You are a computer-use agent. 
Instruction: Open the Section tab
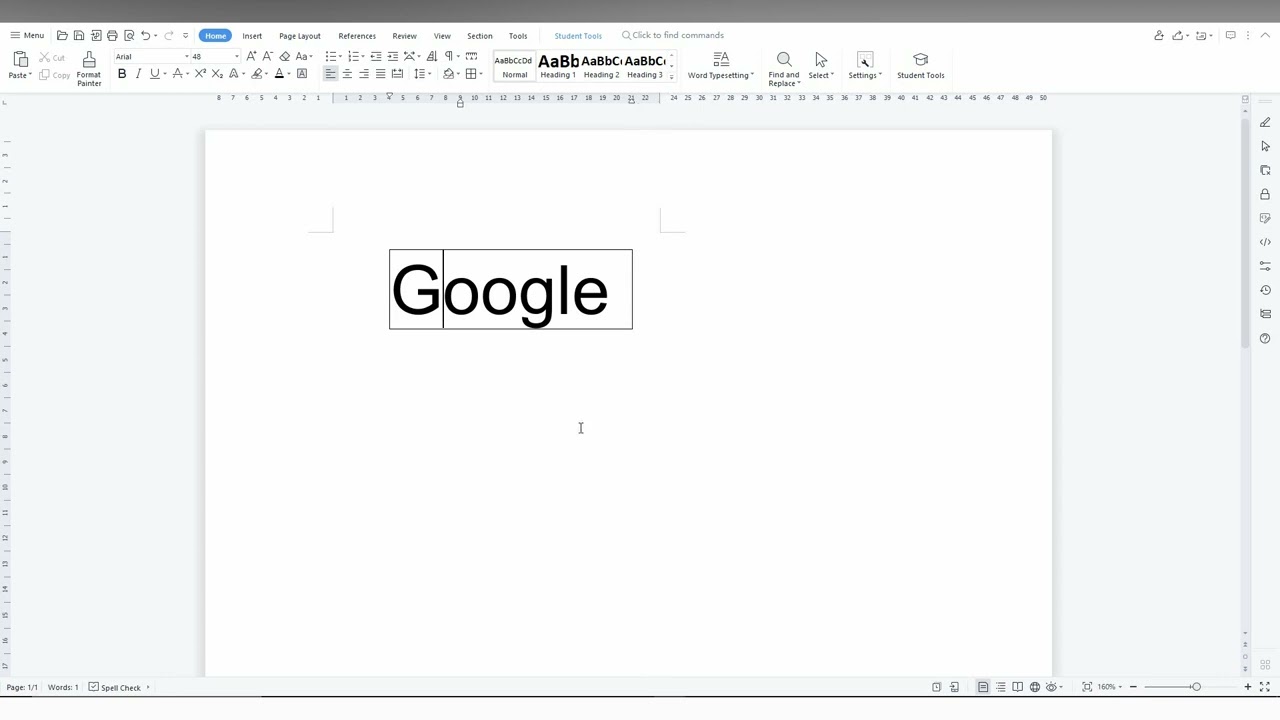pos(480,36)
